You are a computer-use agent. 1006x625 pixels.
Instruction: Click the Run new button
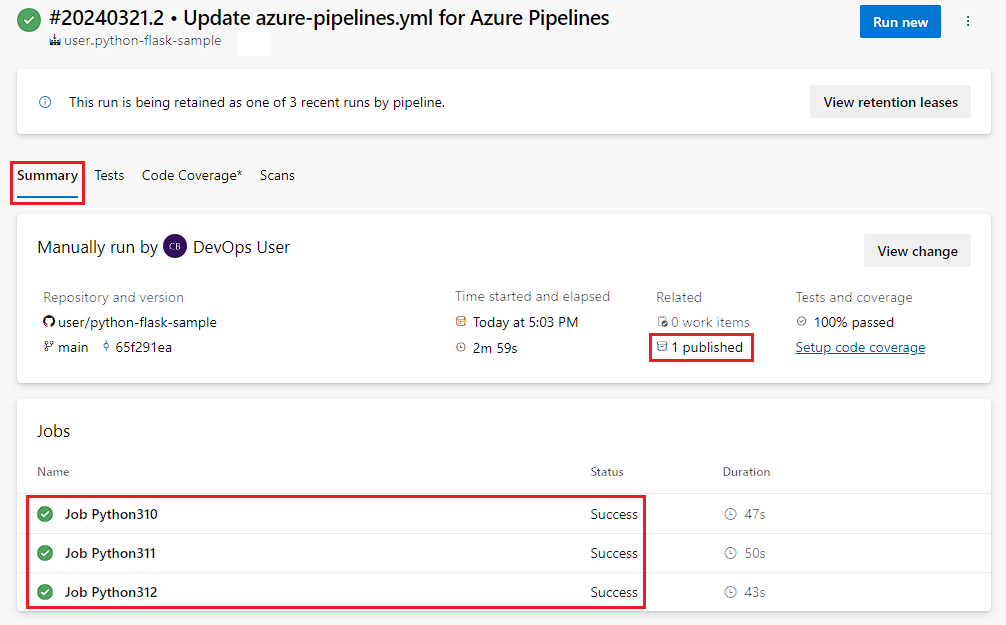(x=900, y=22)
